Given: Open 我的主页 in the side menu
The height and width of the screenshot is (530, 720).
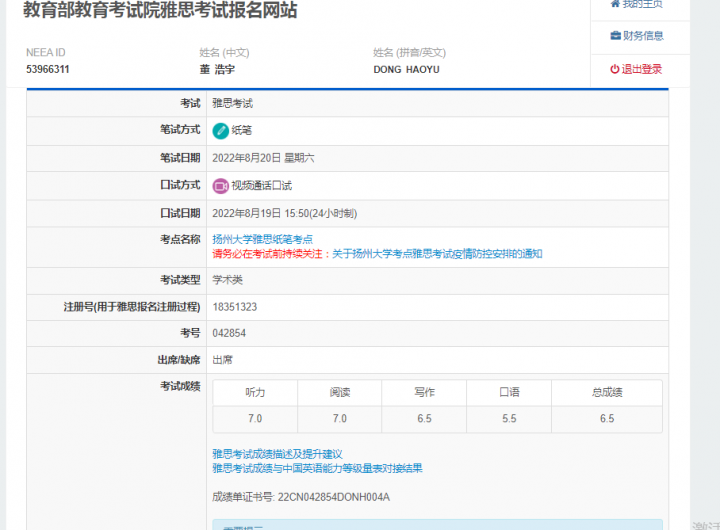Looking at the screenshot, I should coord(642,4).
